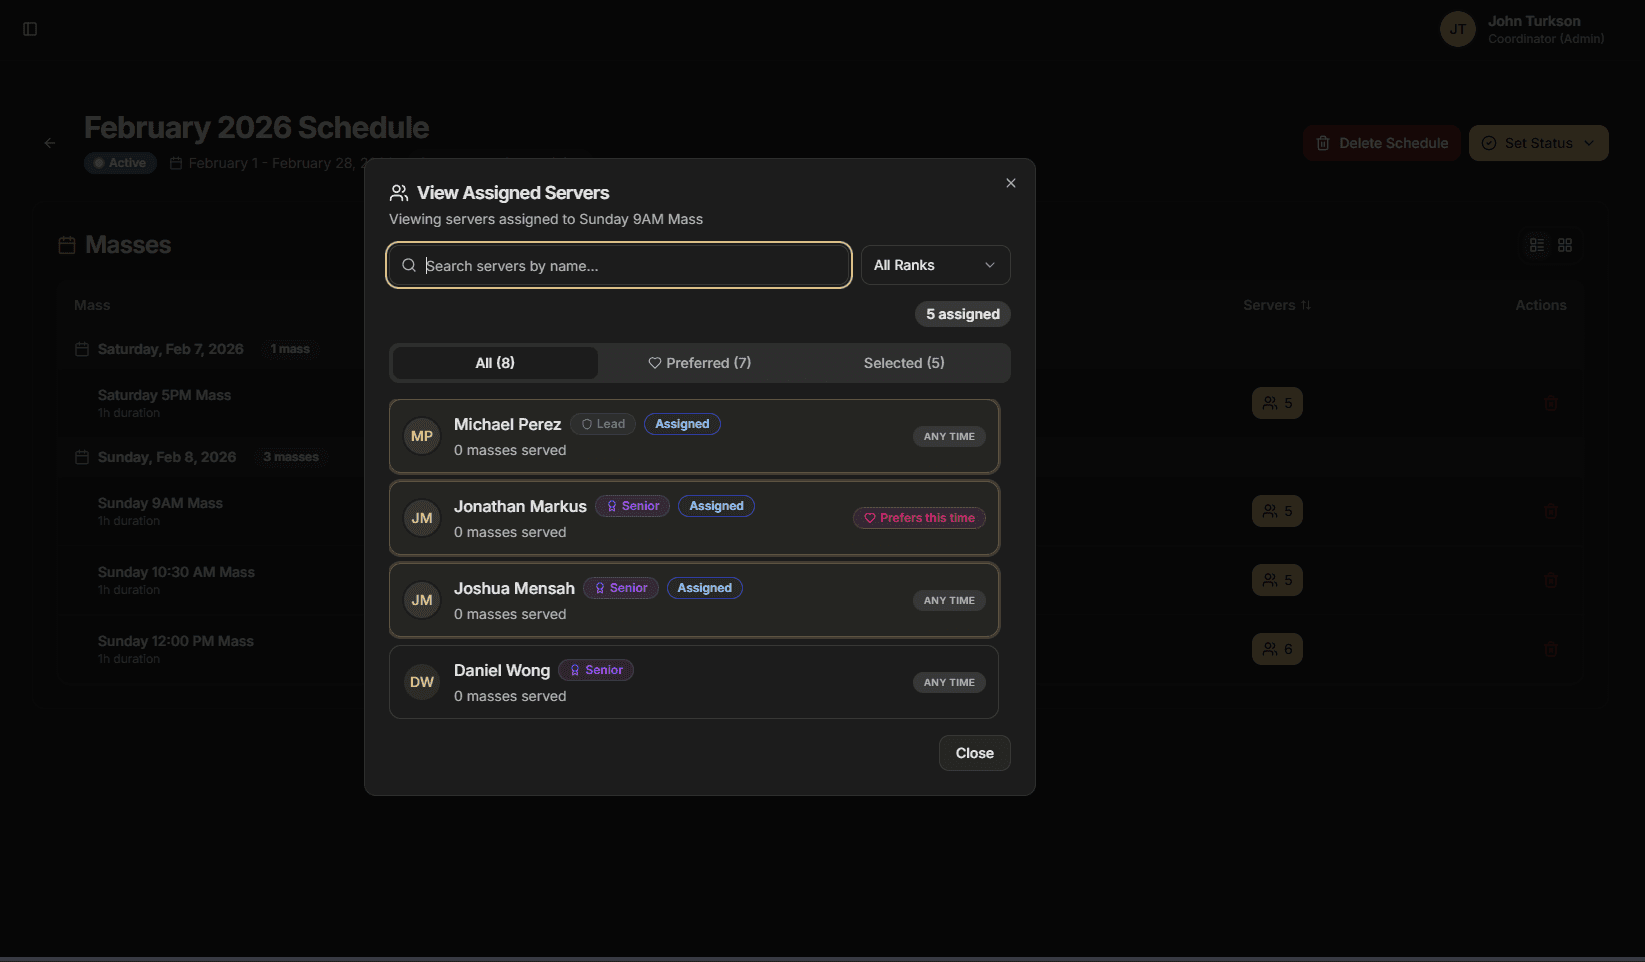Image resolution: width=1645 pixels, height=962 pixels.
Task: Click the Close button in the dialog
Action: 974,752
